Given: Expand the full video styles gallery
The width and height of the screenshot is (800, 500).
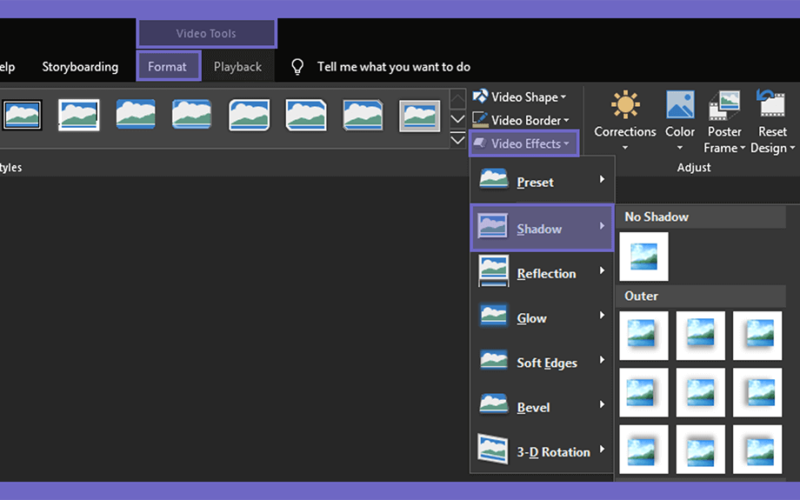Looking at the screenshot, I should pyautogui.click(x=458, y=139).
